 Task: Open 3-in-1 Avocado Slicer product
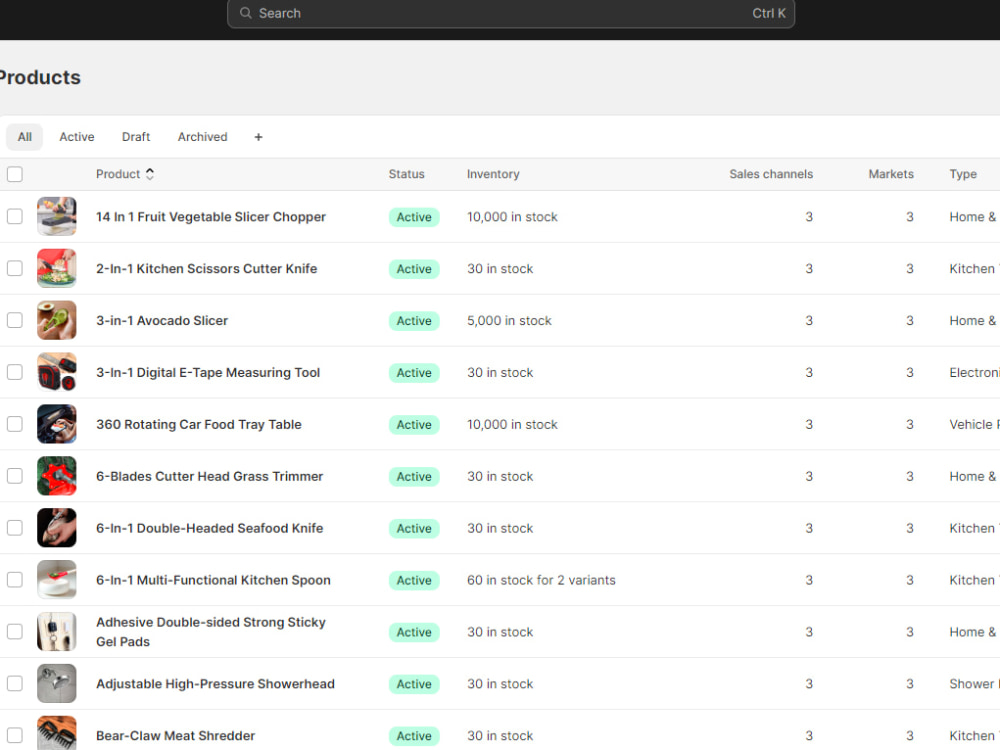click(162, 320)
